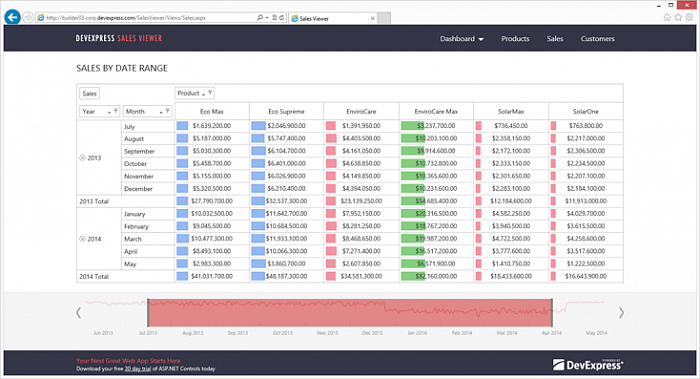Open the new blank tab button
Viewport: 700px width, 379px height.
[x=384, y=18]
